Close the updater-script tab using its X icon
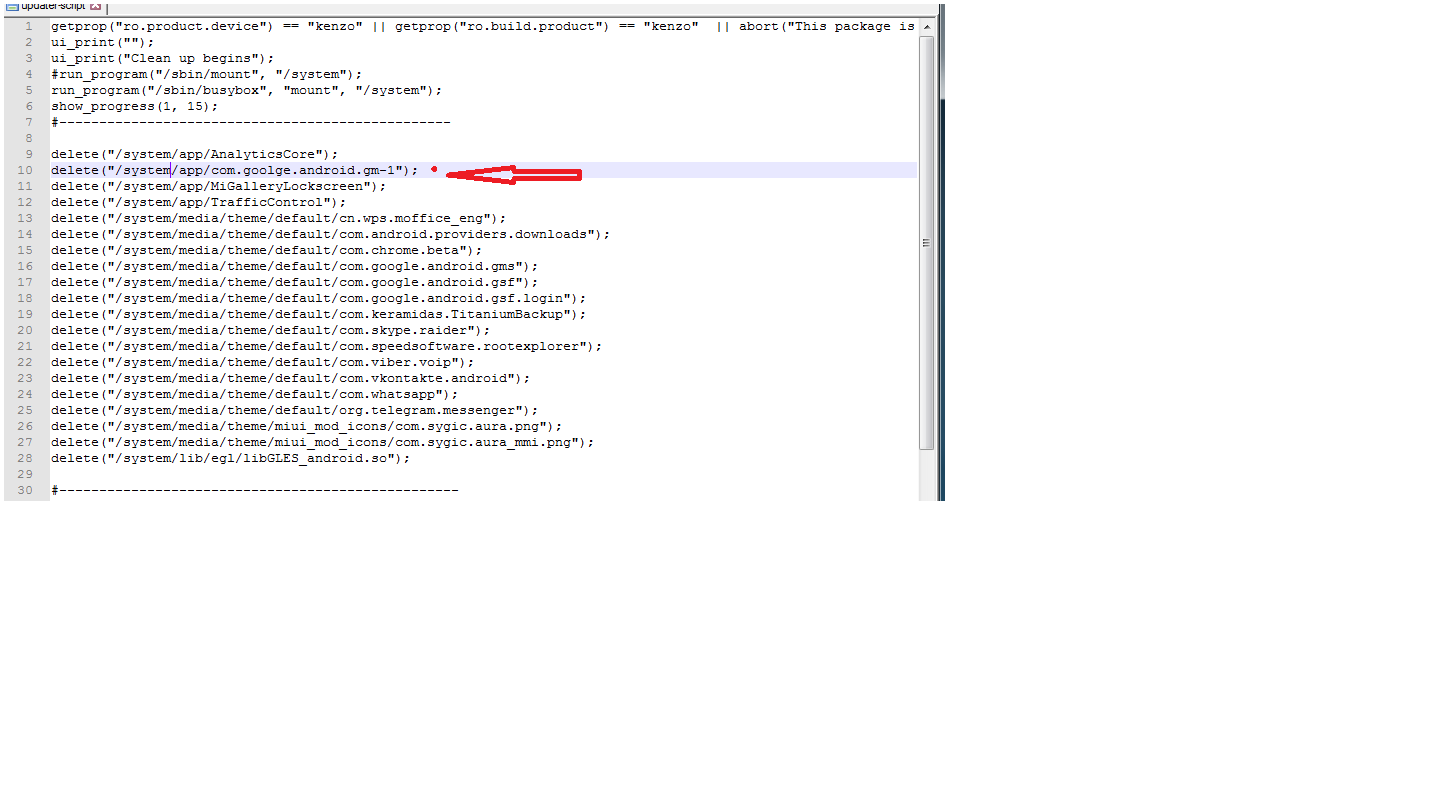 click(x=96, y=5)
